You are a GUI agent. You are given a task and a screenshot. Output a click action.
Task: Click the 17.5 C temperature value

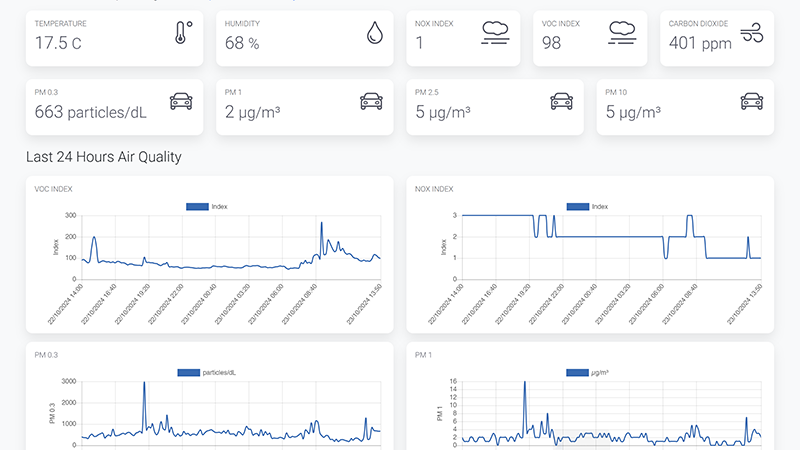[58, 43]
